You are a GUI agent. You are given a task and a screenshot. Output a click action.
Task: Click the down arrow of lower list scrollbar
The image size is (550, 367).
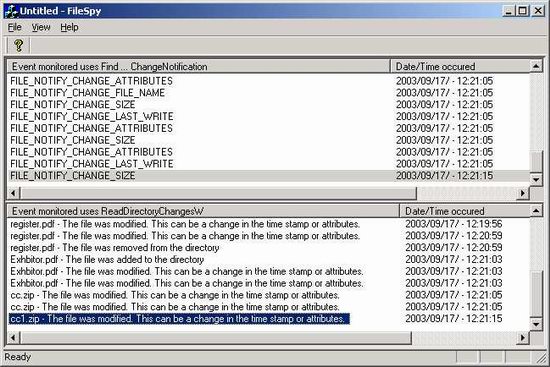tap(536, 324)
